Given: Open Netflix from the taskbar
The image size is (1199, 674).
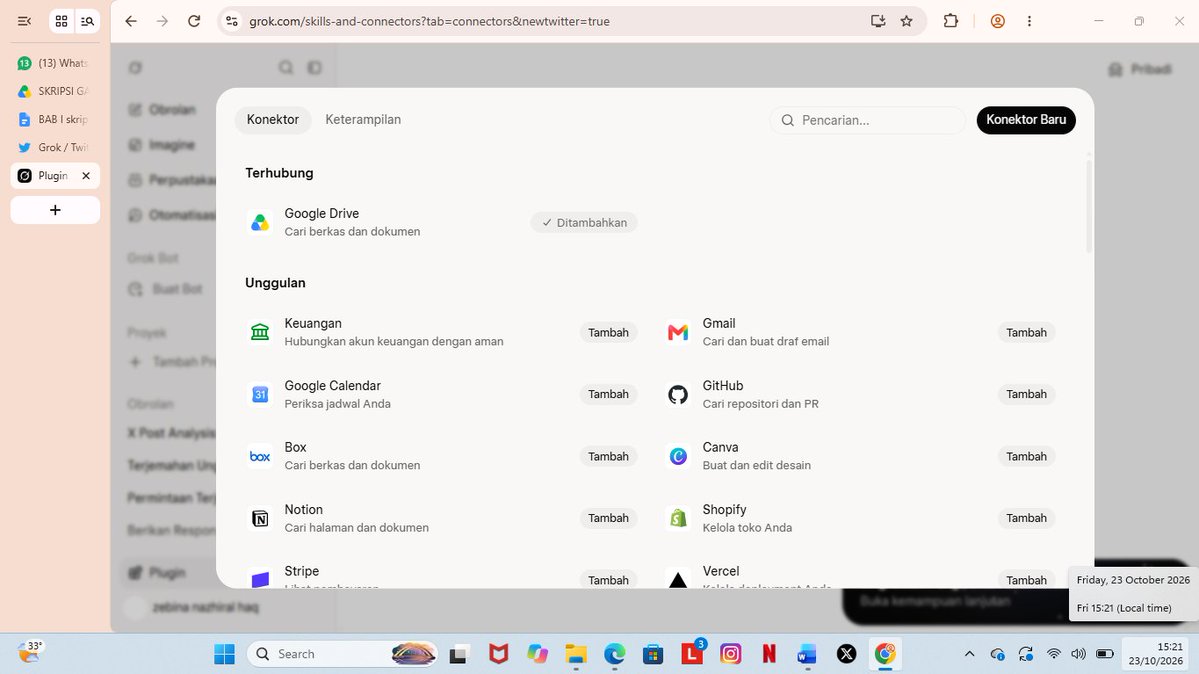Looking at the screenshot, I should click(769, 653).
